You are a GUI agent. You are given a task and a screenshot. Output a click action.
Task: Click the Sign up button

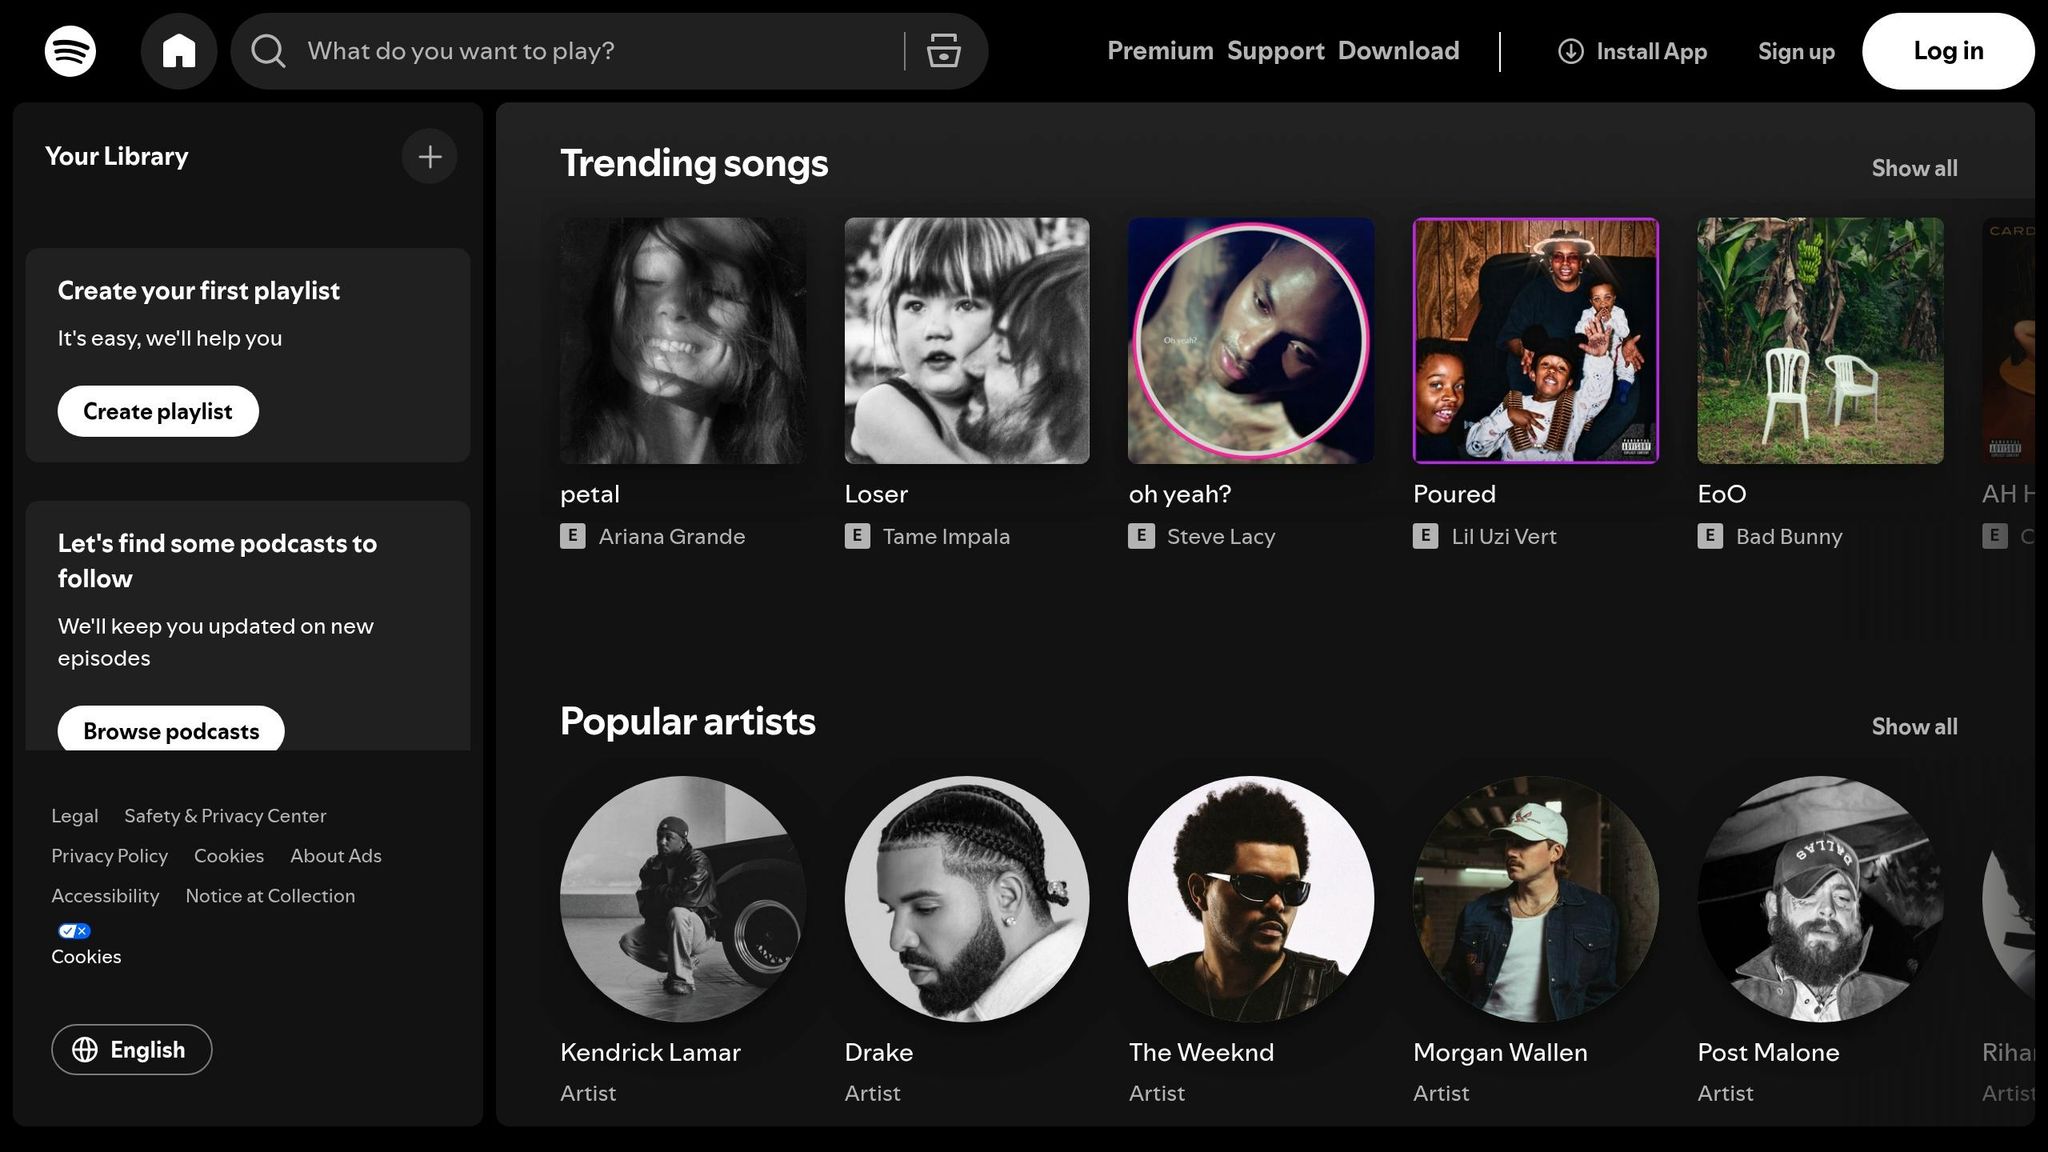coord(1796,51)
